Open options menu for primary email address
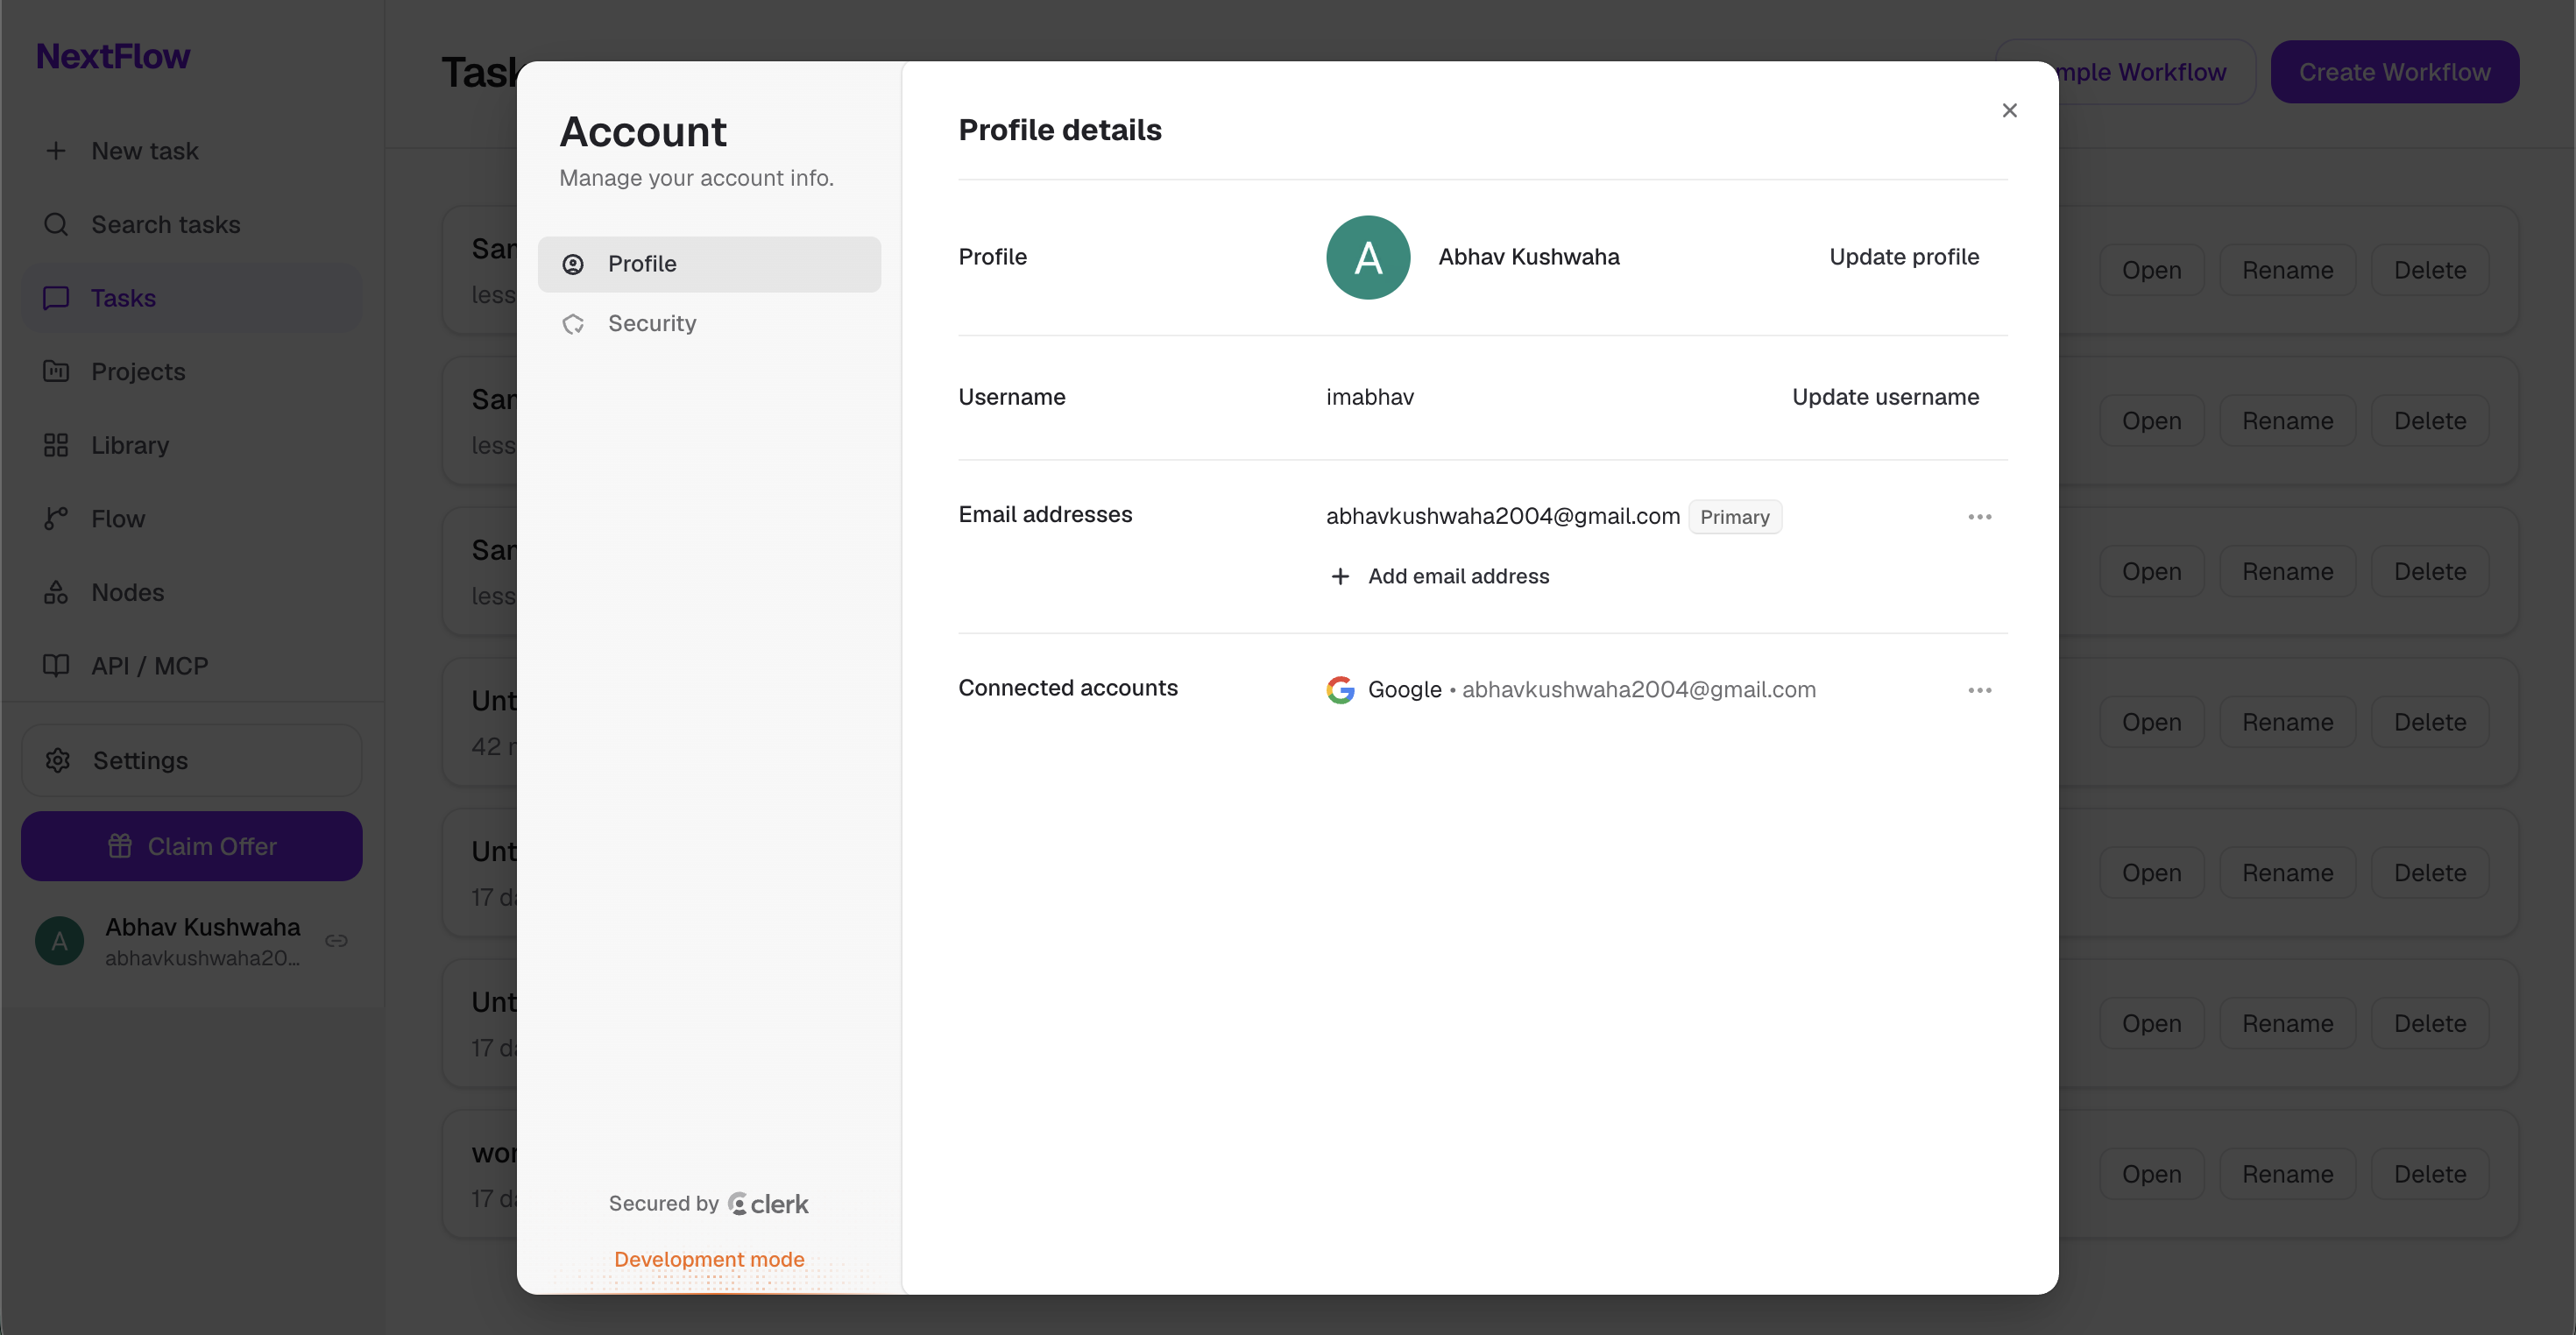The image size is (2576, 1335). [1979, 517]
